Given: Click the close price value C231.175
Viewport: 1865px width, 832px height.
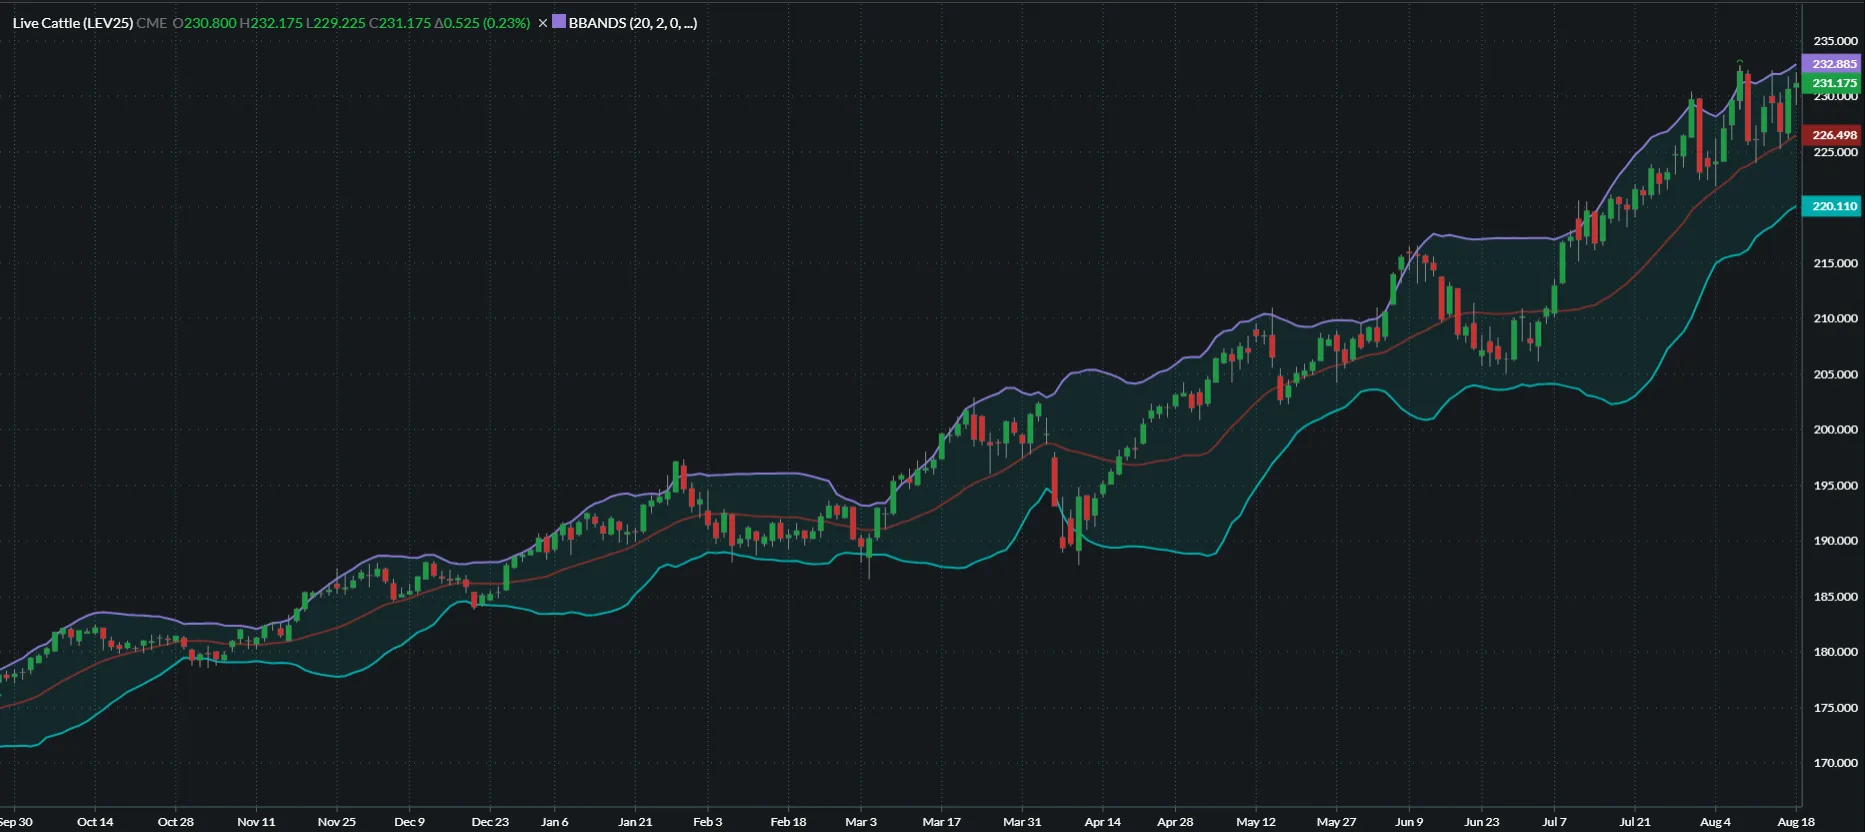Looking at the screenshot, I should point(400,23).
